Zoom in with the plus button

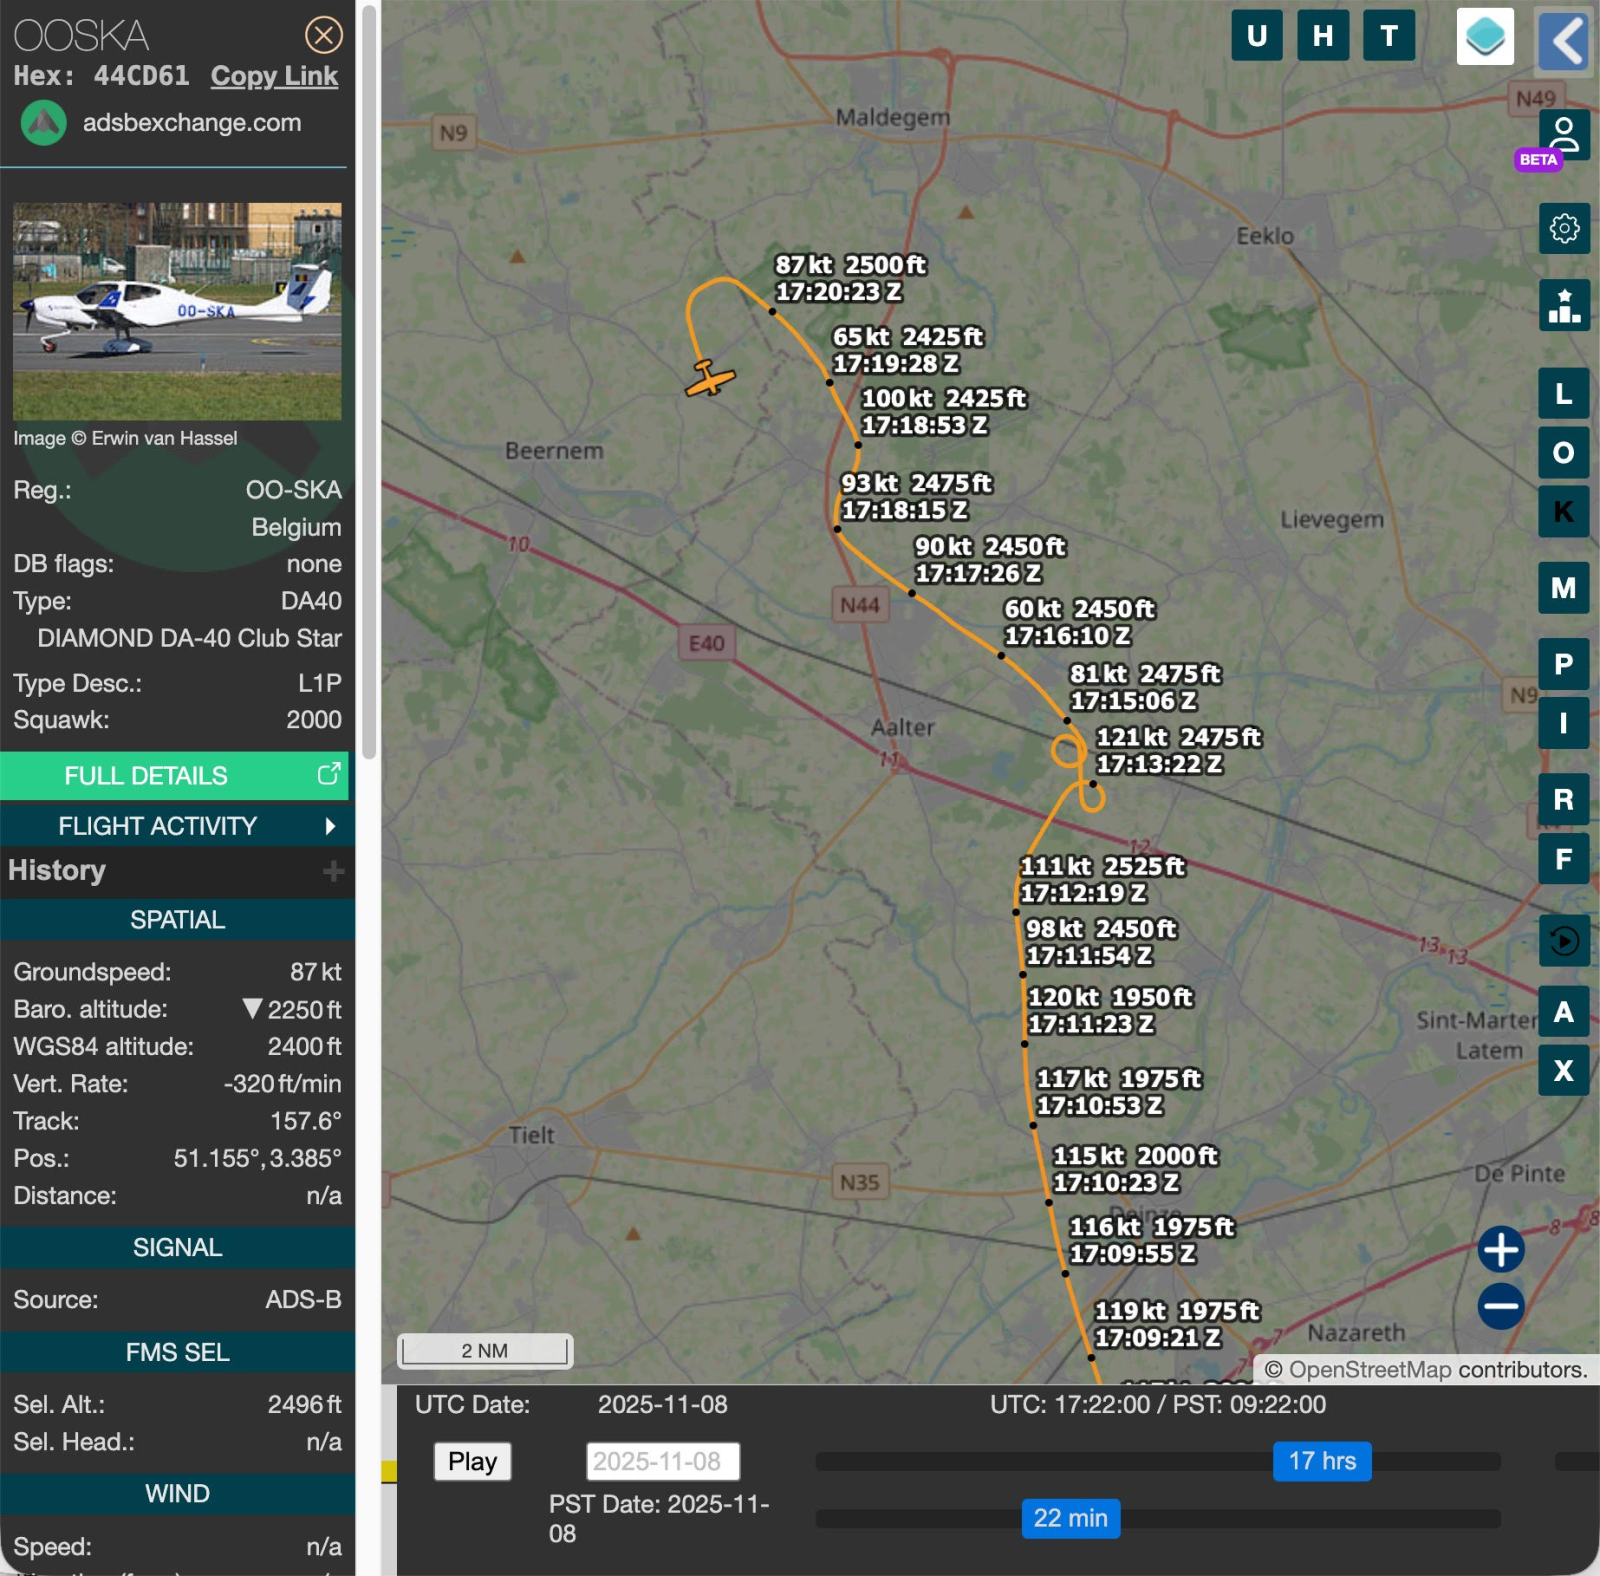1501,1249
